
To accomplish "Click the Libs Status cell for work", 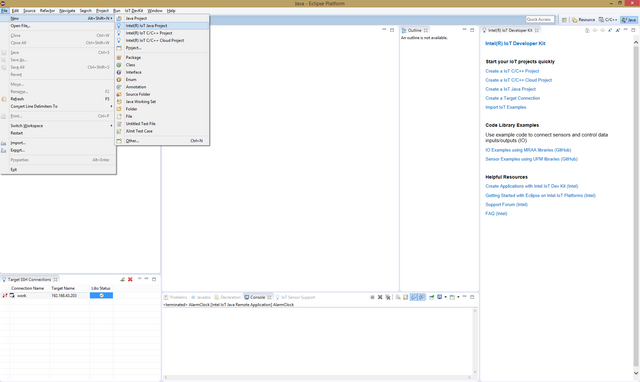I will tap(101, 295).
